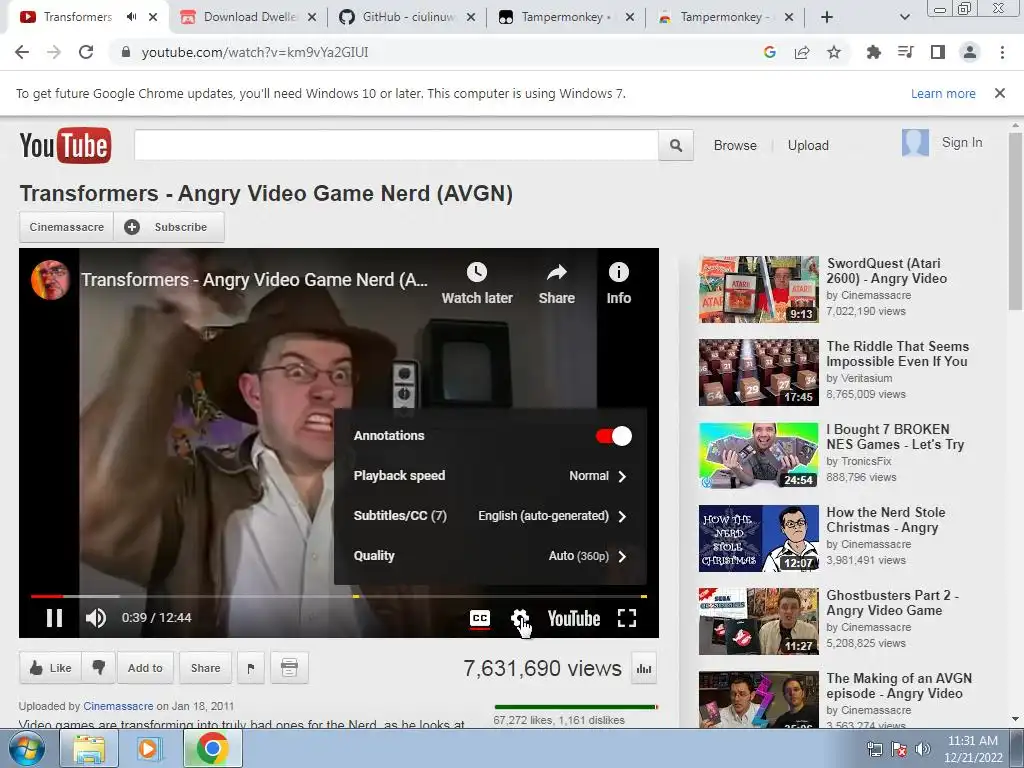Click the Share button below the video
The height and width of the screenshot is (768, 1024).
pos(205,668)
